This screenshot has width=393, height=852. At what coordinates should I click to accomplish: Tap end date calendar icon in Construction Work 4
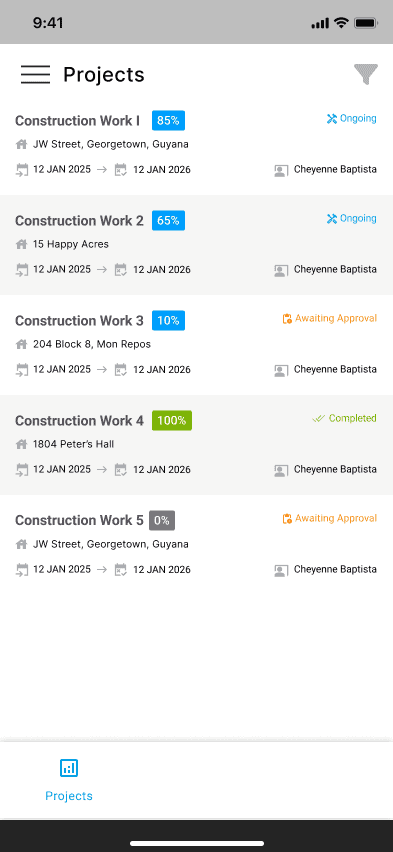[121, 470]
